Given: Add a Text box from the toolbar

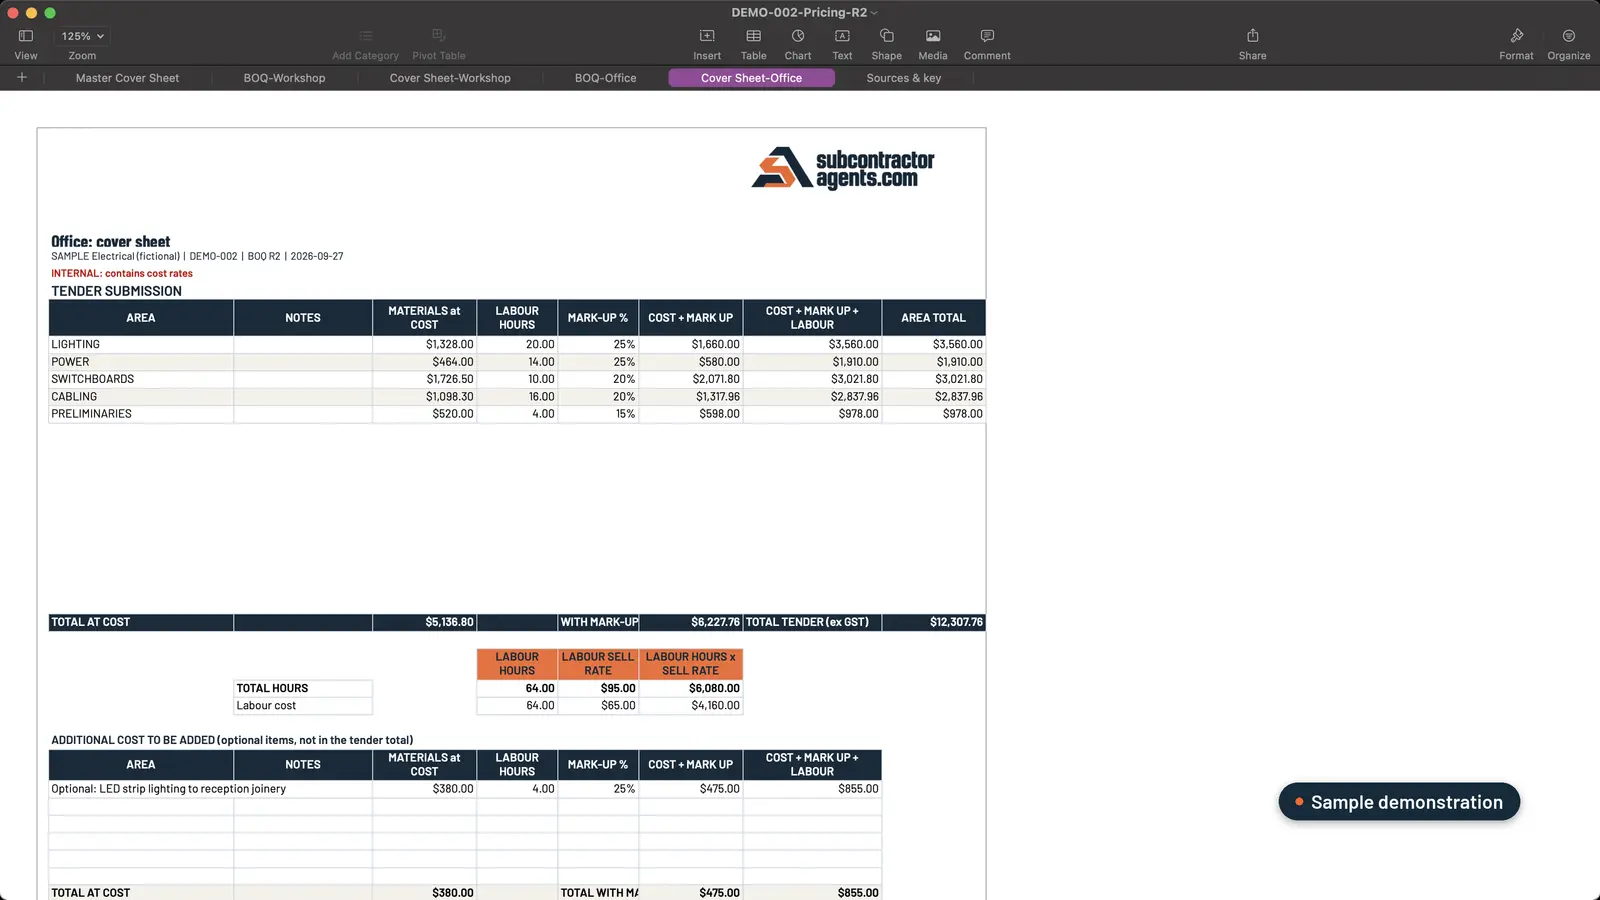Looking at the screenshot, I should click(x=842, y=36).
